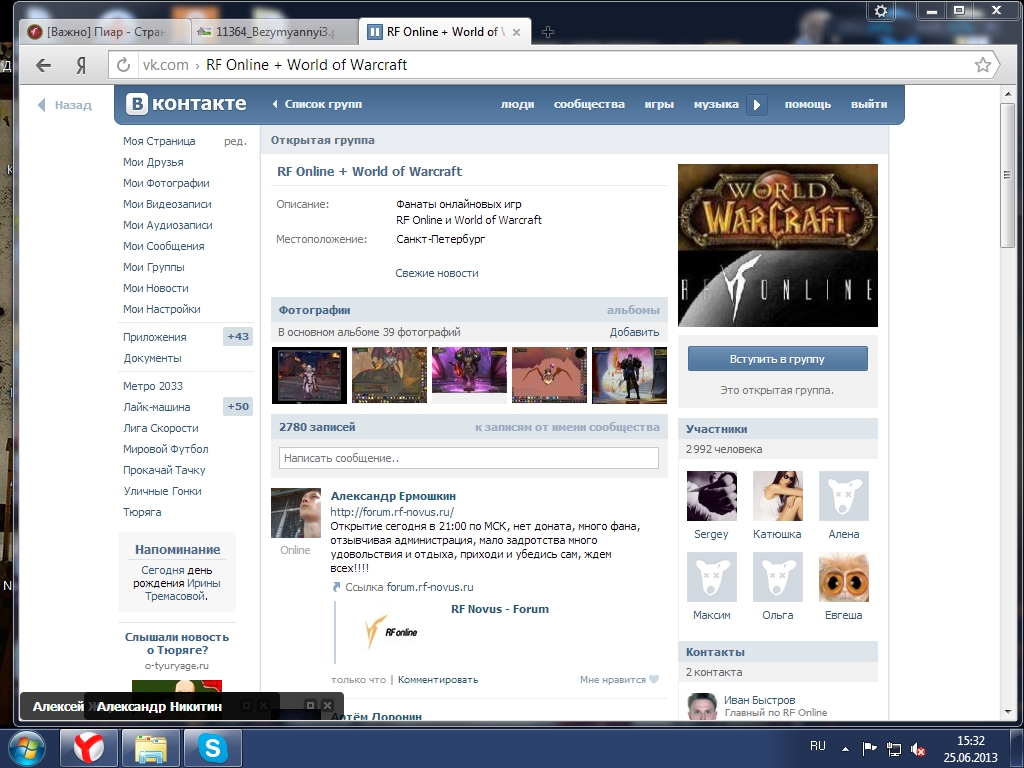This screenshot has width=1024, height=768.
Task: Open Мои Сообщения in sidebar
Action: coord(163,246)
